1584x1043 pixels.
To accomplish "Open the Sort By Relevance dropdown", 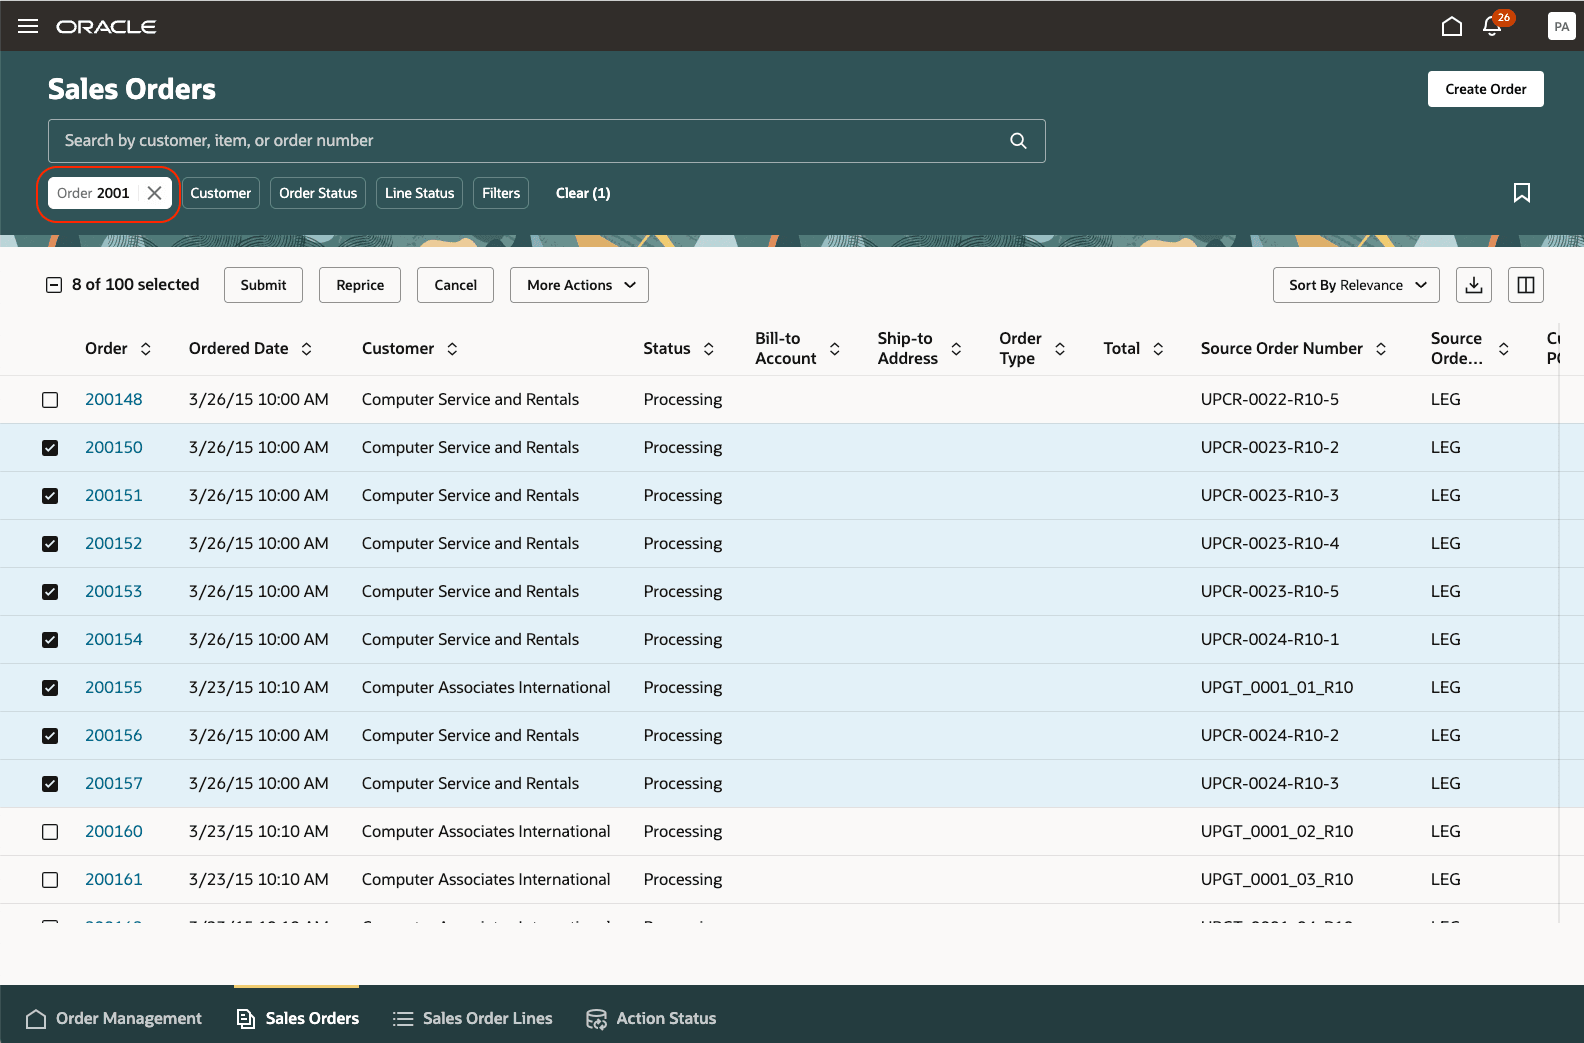I will [1355, 285].
